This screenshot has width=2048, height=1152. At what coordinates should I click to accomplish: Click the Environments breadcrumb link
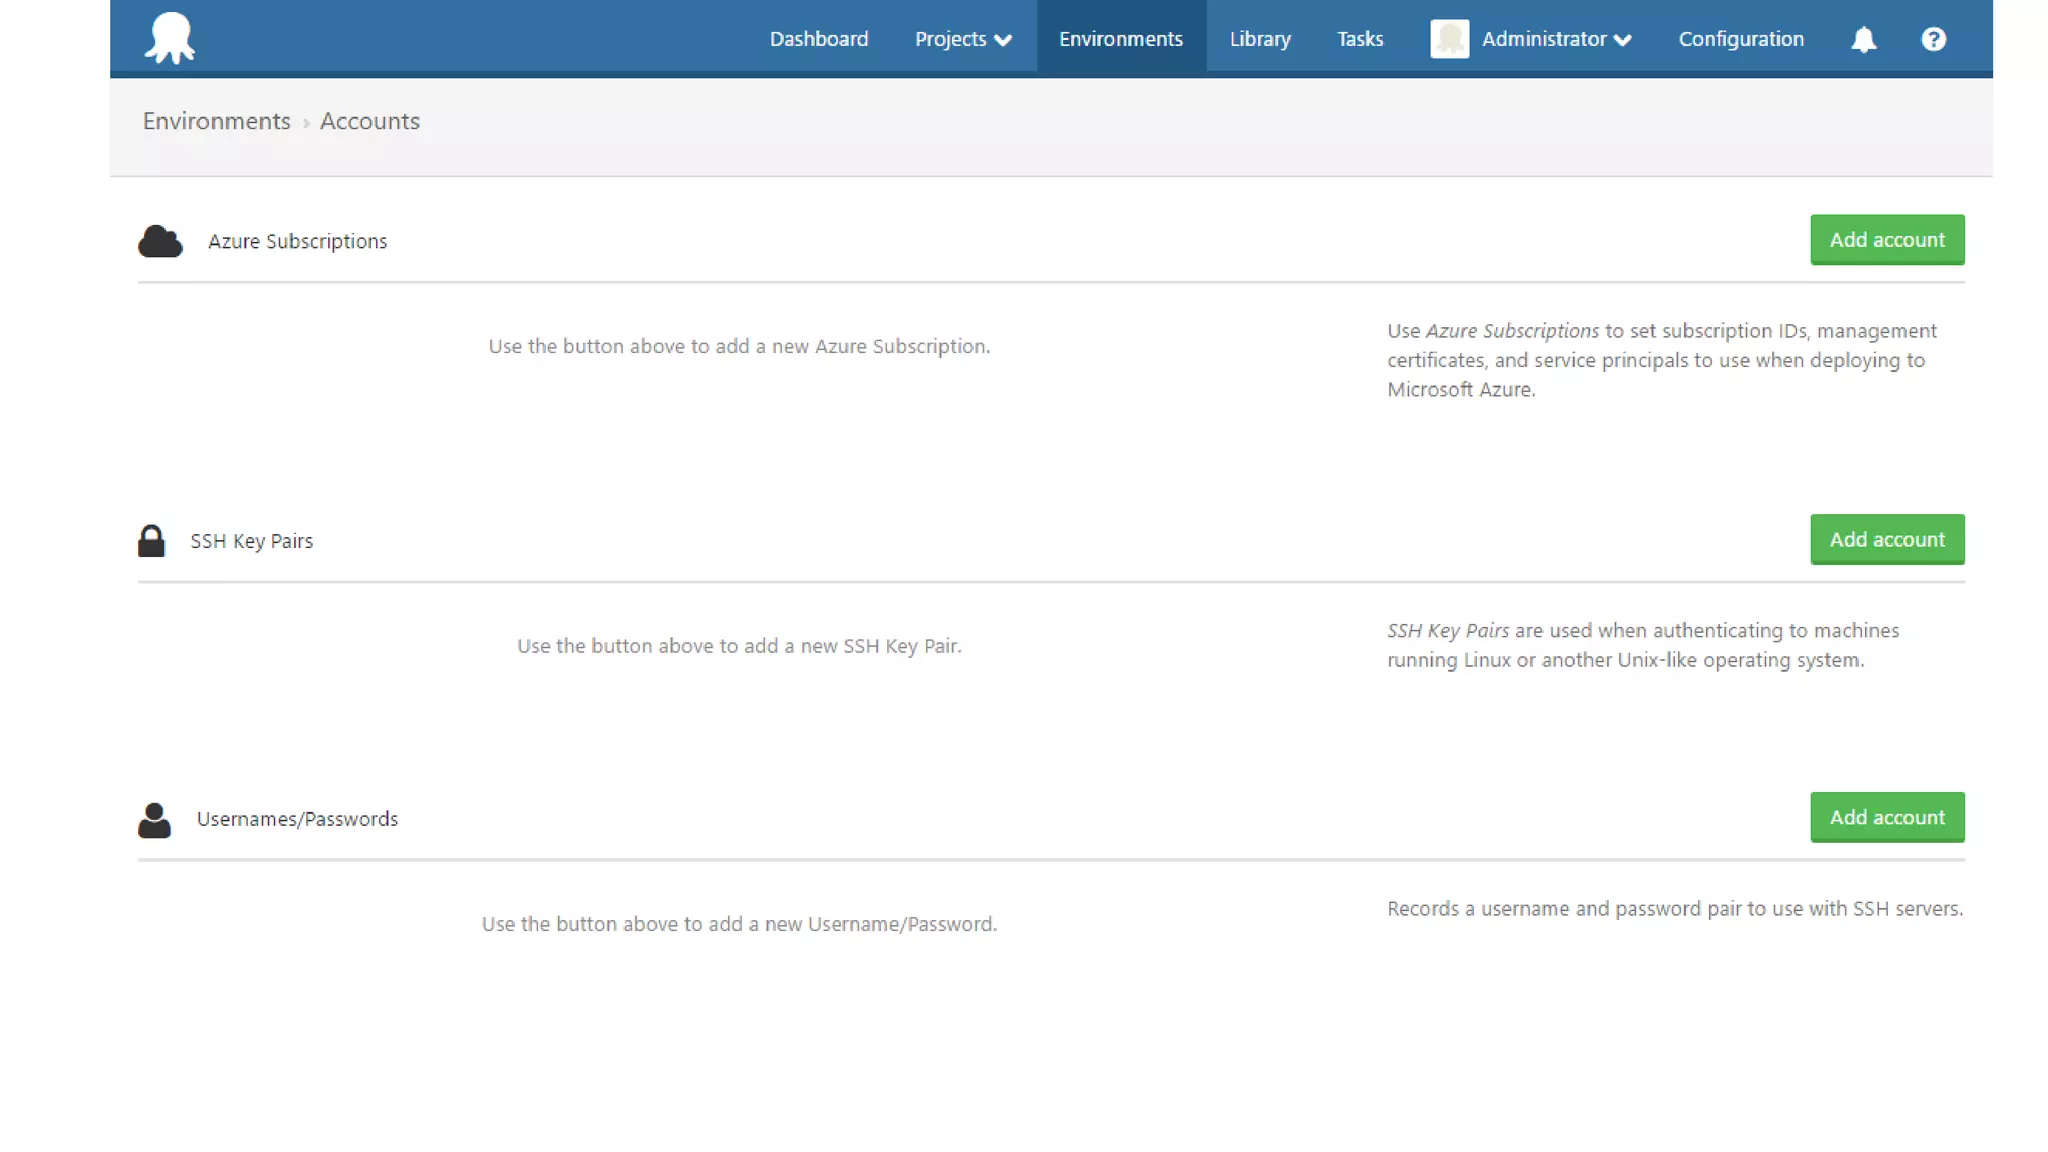pyautogui.click(x=216, y=121)
